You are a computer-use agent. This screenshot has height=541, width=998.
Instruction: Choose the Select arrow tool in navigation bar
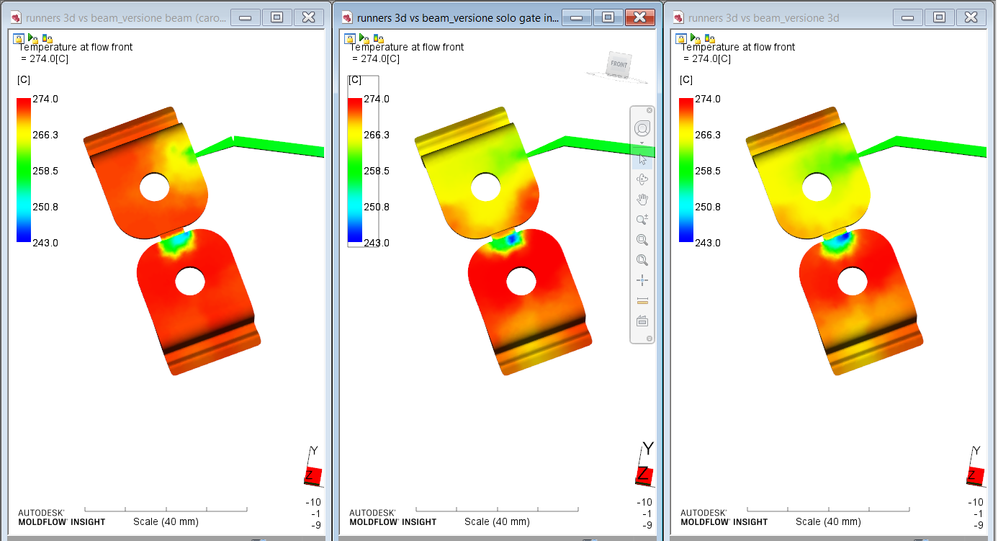pyautogui.click(x=642, y=158)
